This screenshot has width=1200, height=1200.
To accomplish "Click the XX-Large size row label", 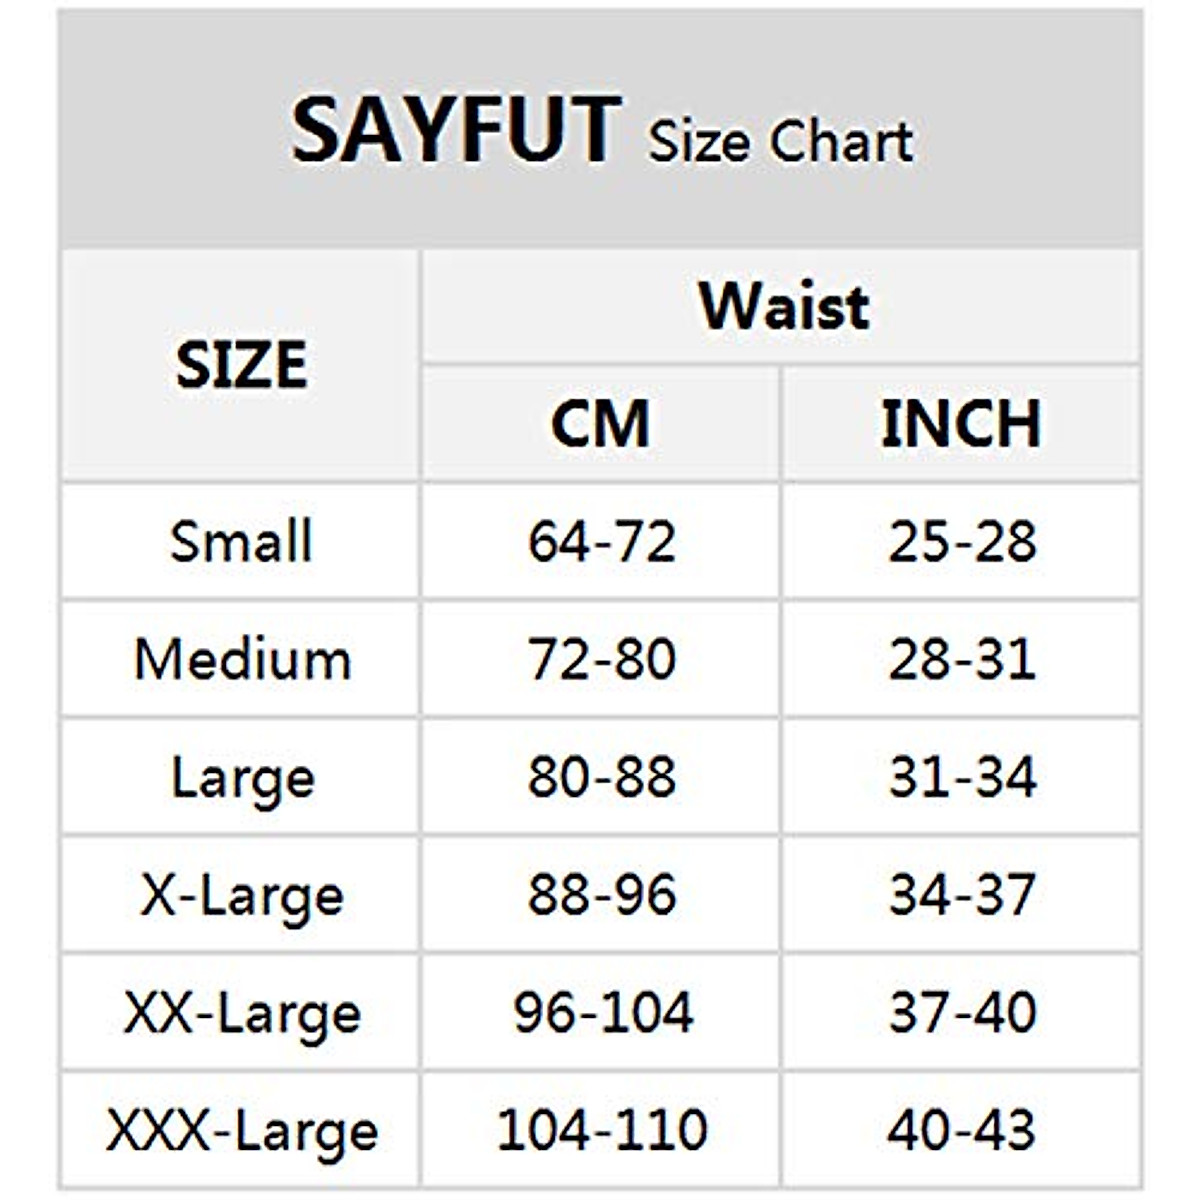I will [242, 1013].
